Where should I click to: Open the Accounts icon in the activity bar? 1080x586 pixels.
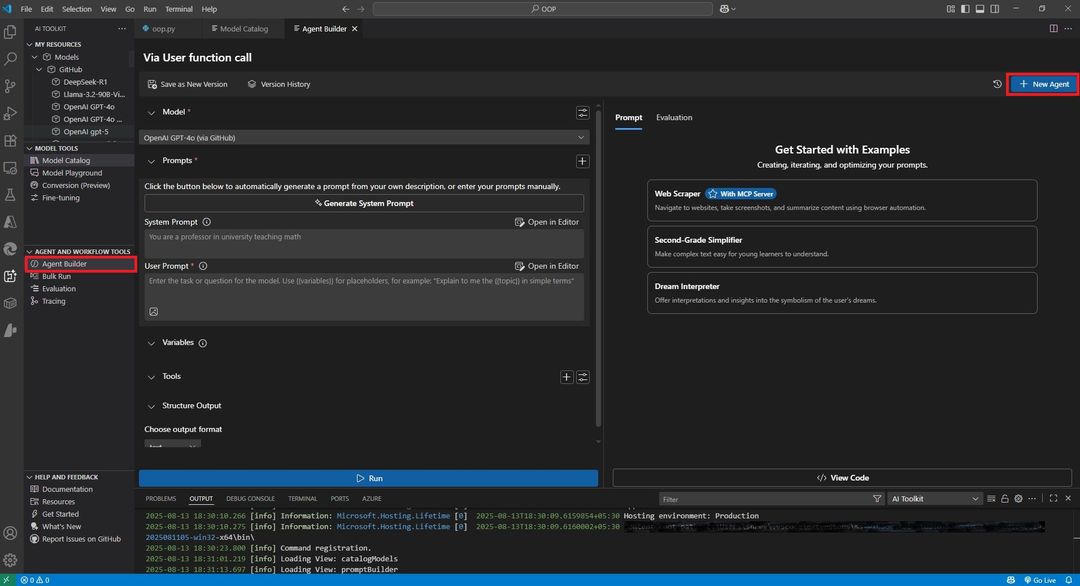pos(10,533)
